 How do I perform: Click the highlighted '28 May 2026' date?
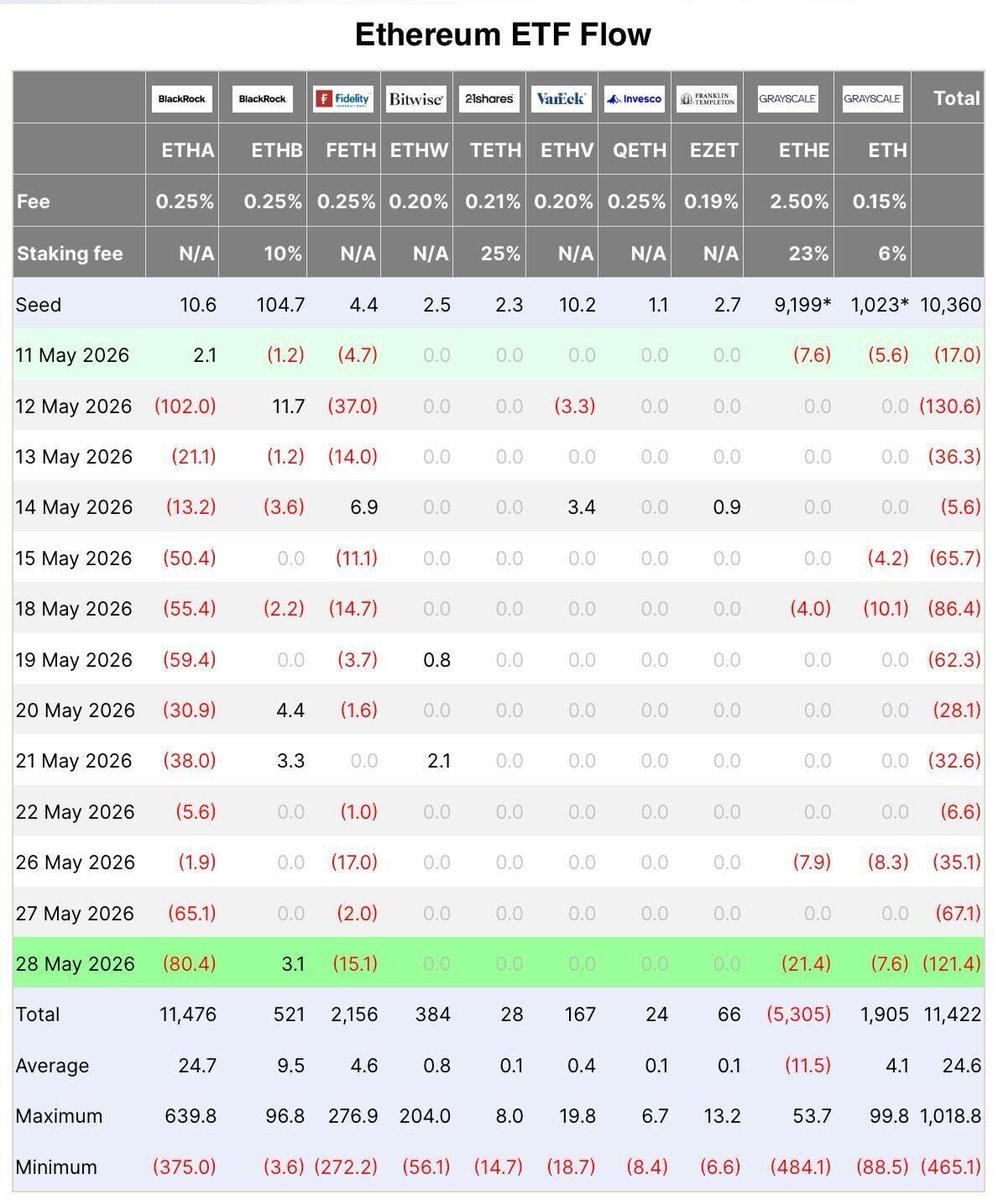pyautogui.click(x=74, y=964)
